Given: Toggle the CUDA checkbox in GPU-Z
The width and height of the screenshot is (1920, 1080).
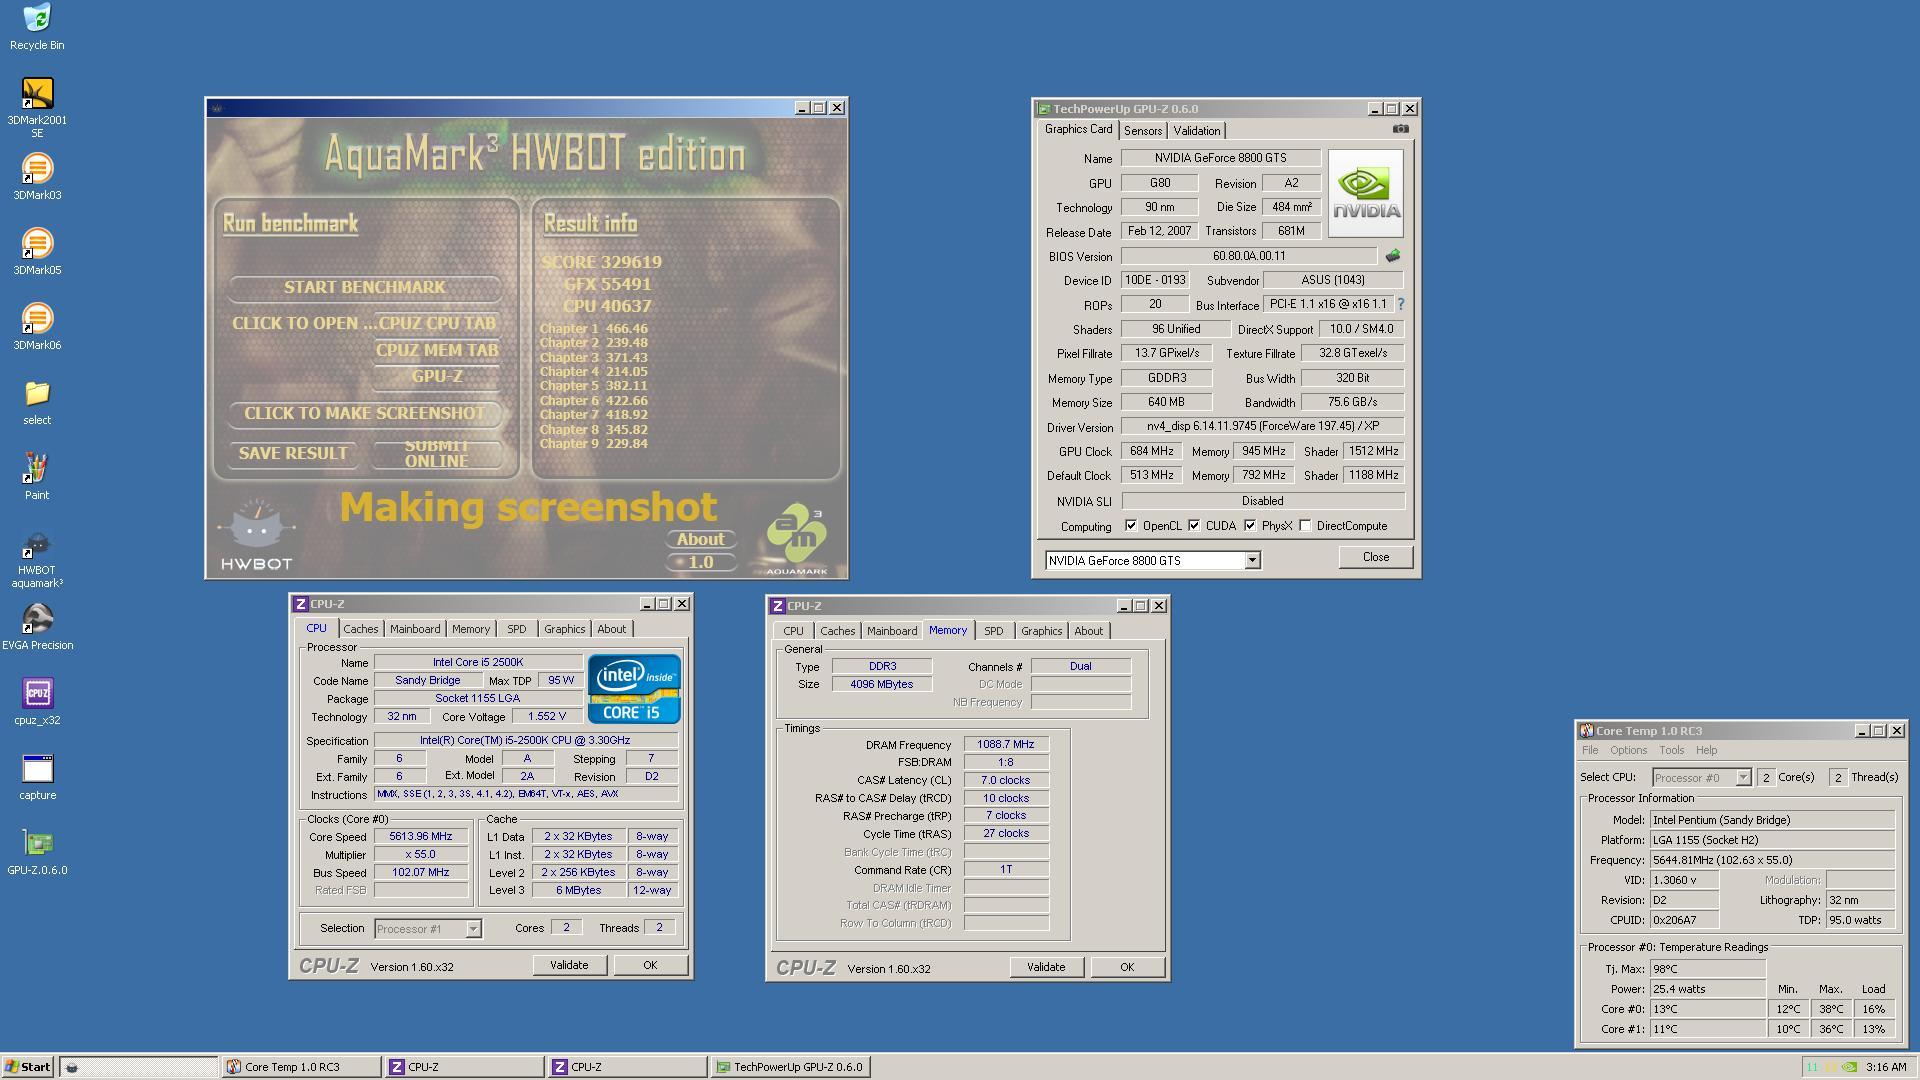Looking at the screenshot, I should pyautogui.click(x=1194, y=525).
